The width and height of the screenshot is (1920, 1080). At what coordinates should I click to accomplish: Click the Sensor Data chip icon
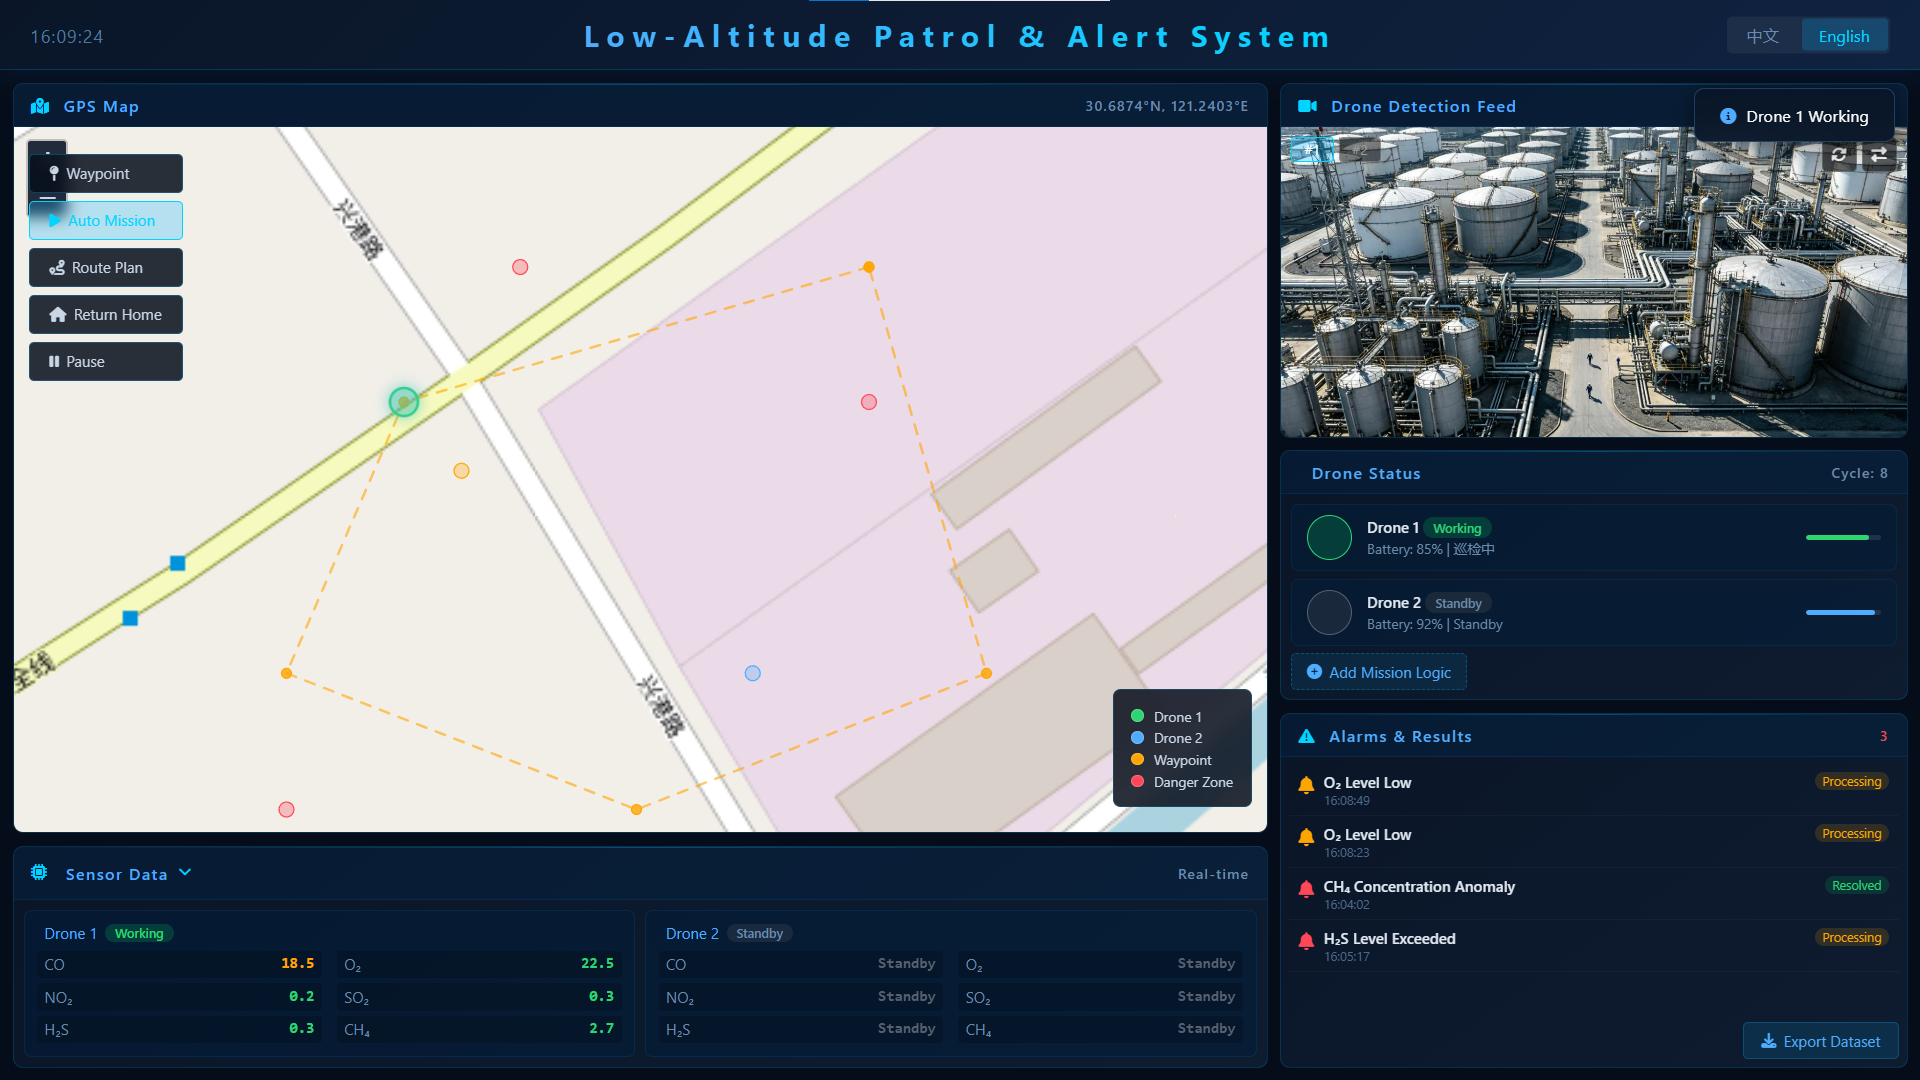pyautogui.click(x=39, y=872)
